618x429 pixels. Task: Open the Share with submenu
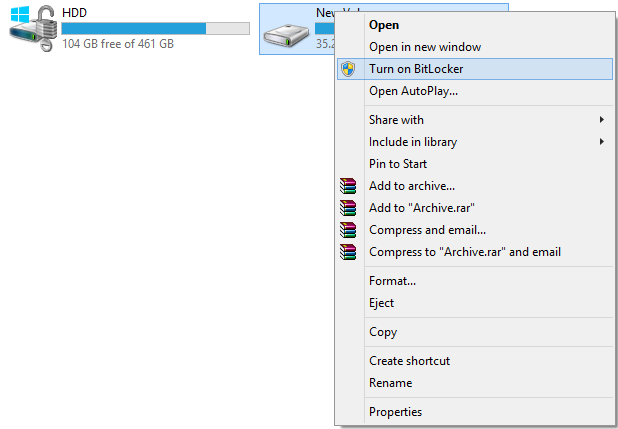(x=475, y=119)
